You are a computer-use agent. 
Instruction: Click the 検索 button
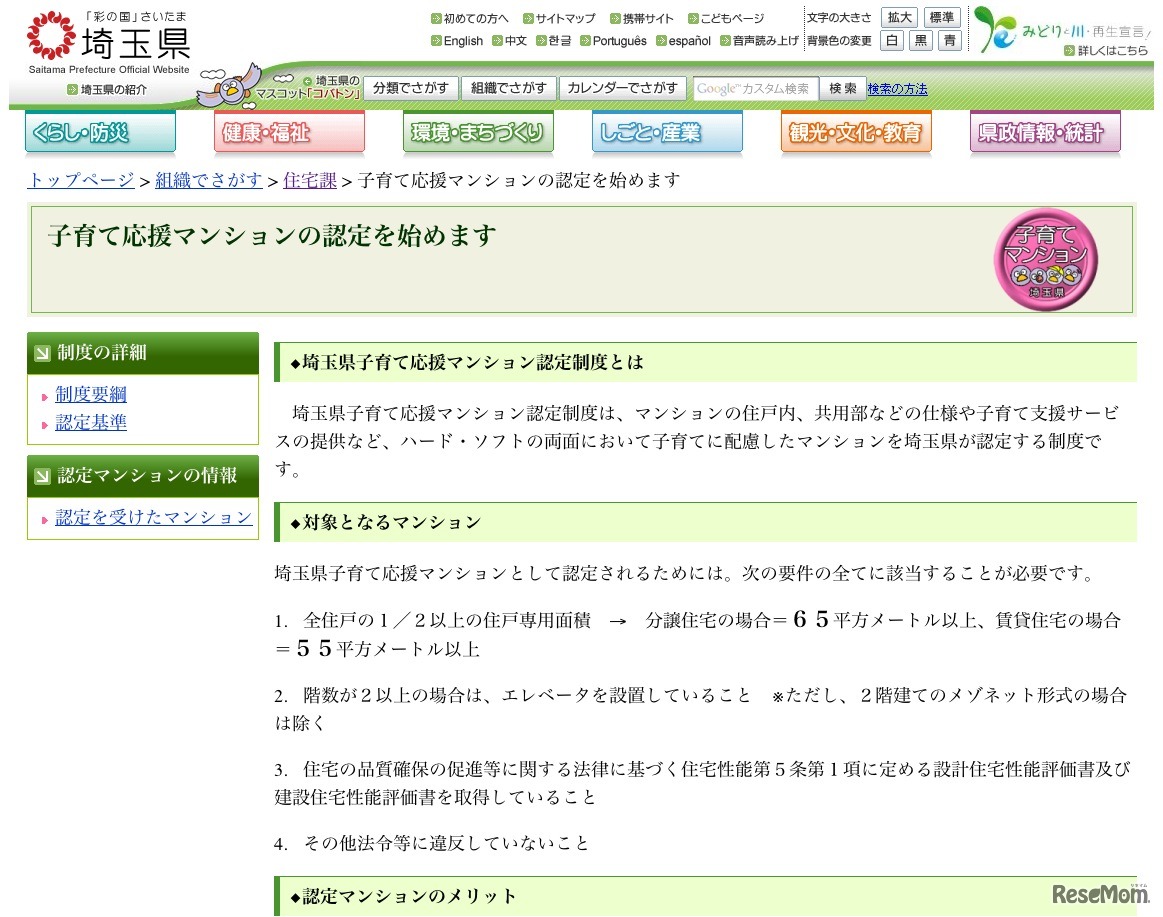842,89
